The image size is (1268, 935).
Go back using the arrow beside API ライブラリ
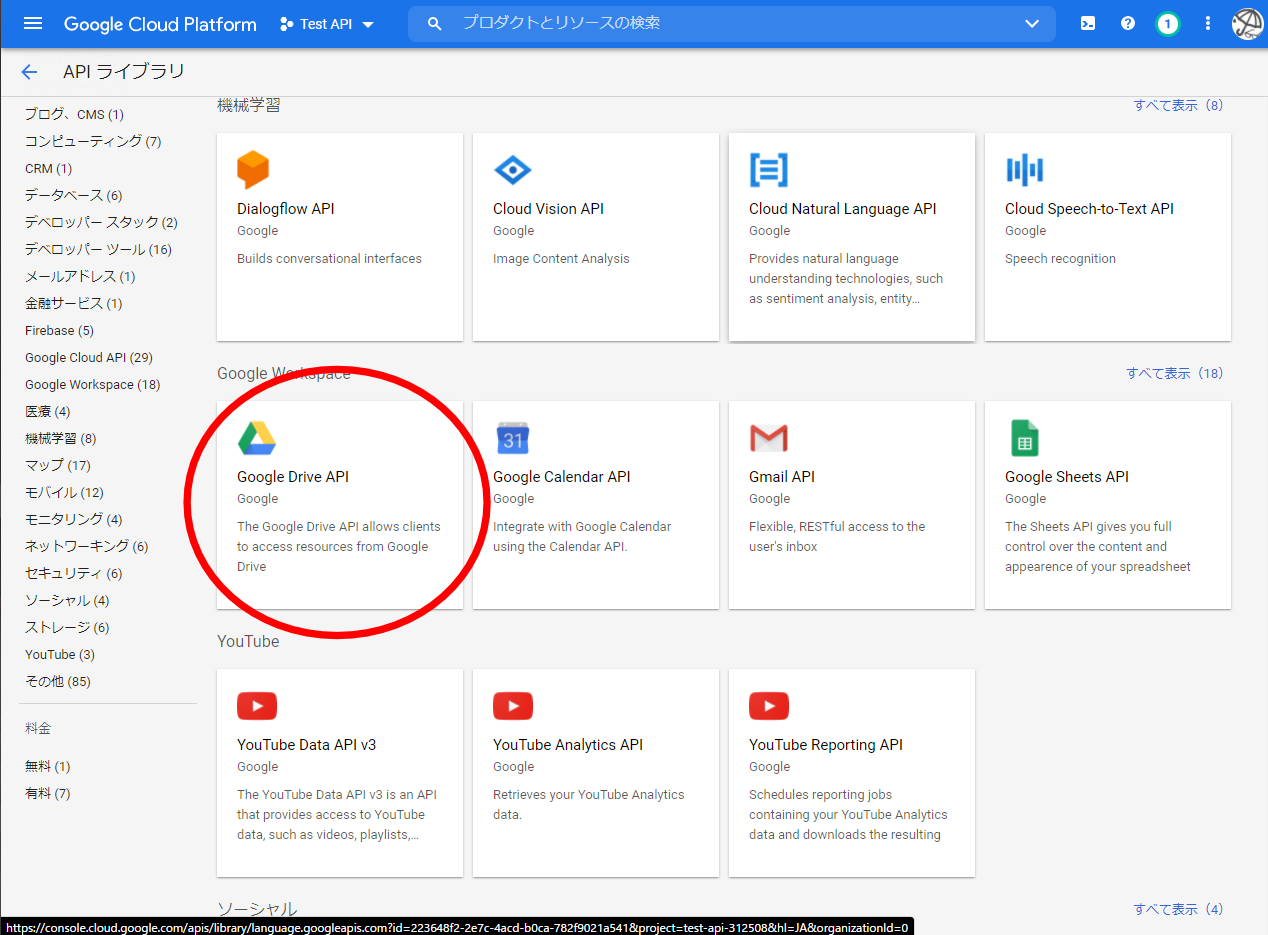pyautogui.click(x=29, y=72)
